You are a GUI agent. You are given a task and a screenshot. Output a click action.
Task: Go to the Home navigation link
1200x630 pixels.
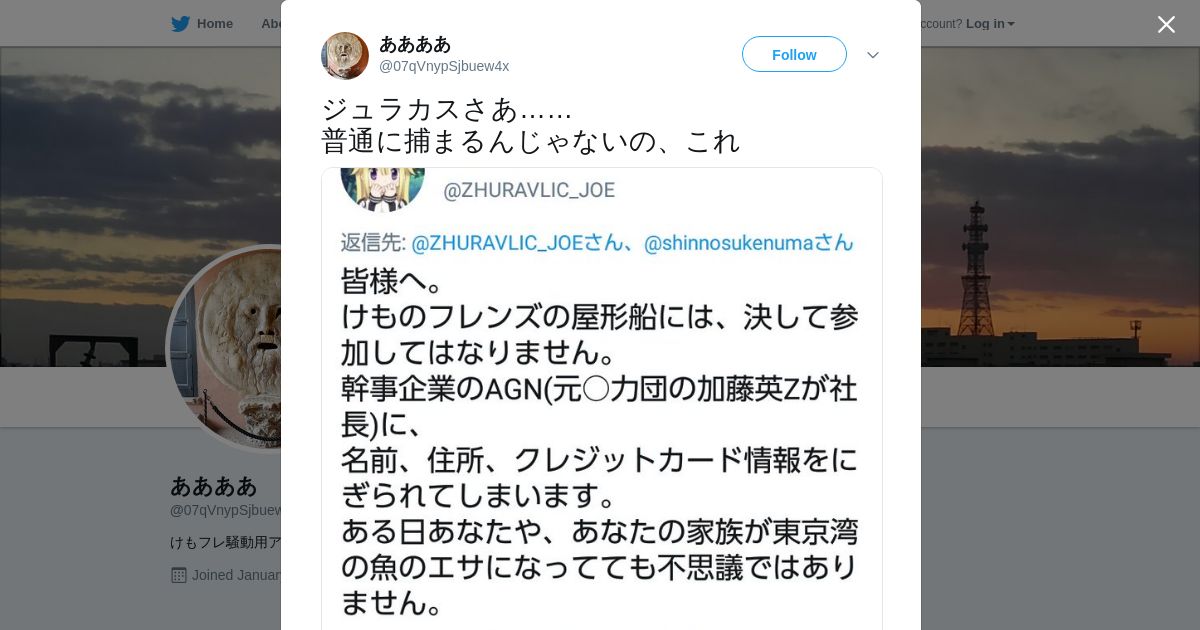tap(214, 24)
